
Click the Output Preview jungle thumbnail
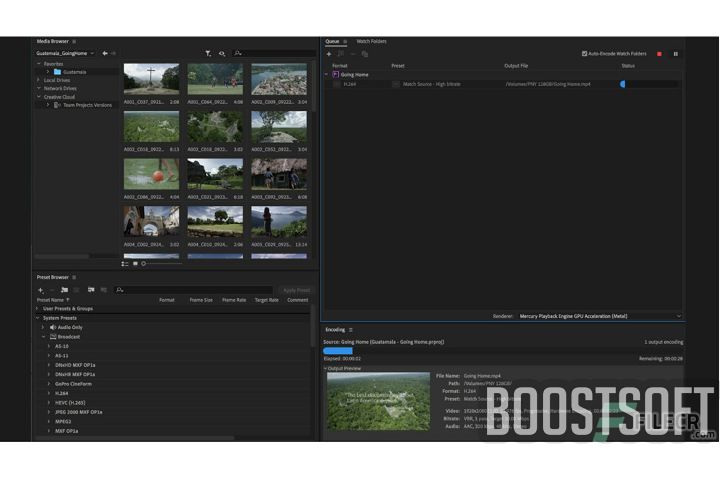[x=378, y=401]
